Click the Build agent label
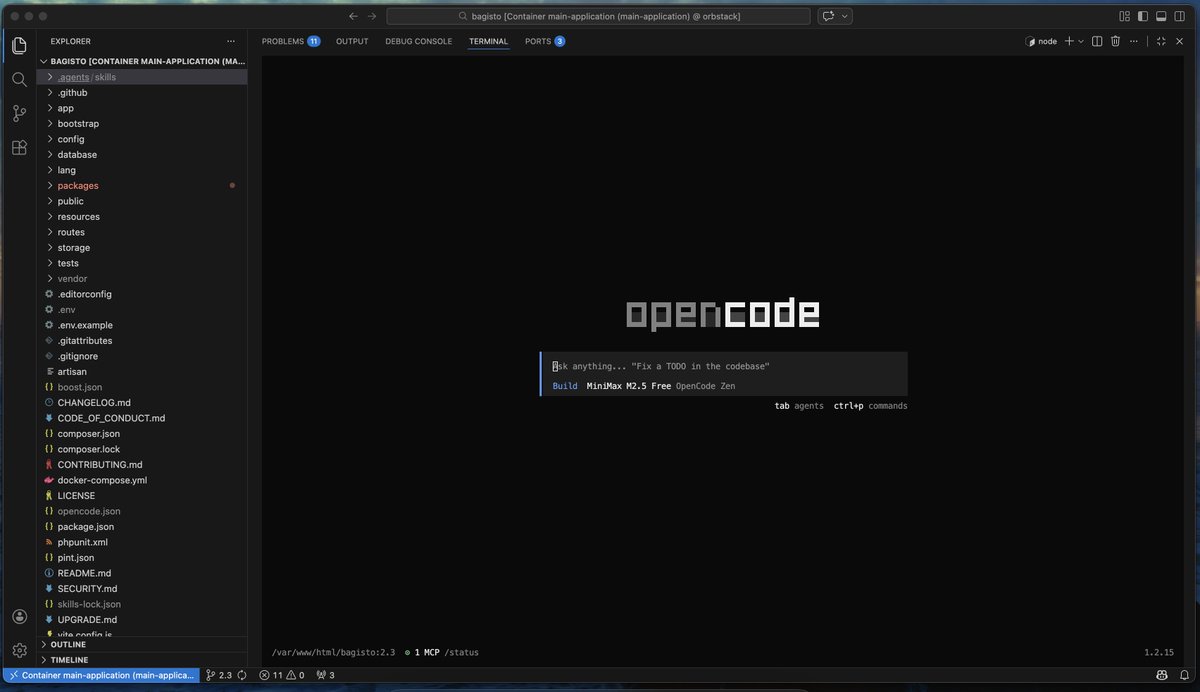The image size is (1200, 692). click(565, 386)
